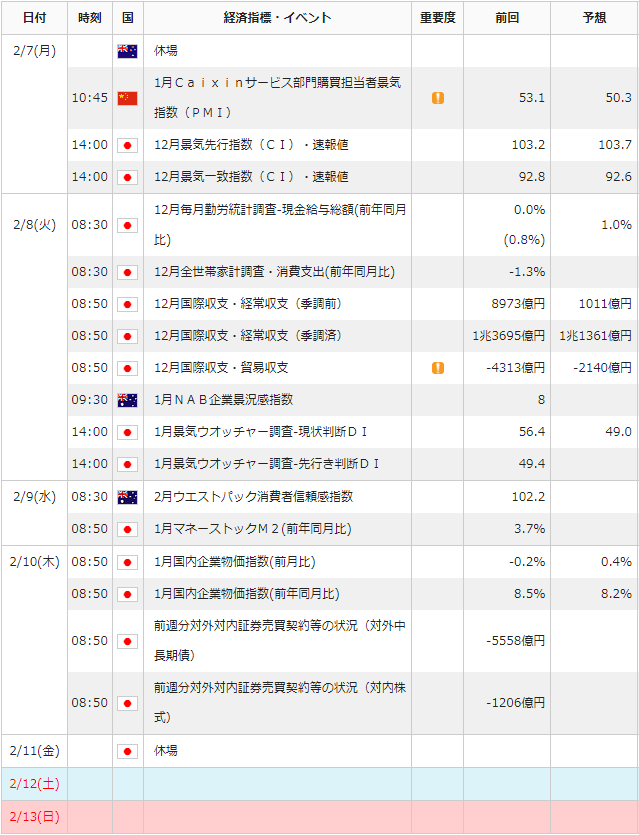Screen dimensions: 639x835
Task: Click previous value 102.2
Action: tap(528, 497)
